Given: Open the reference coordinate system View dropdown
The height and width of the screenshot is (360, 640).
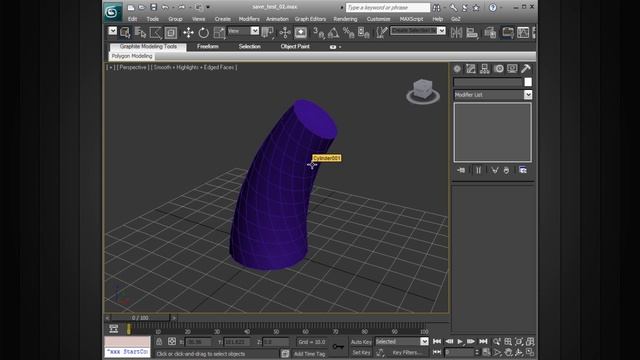Looking at the screenshot, I should coord(243,31).
